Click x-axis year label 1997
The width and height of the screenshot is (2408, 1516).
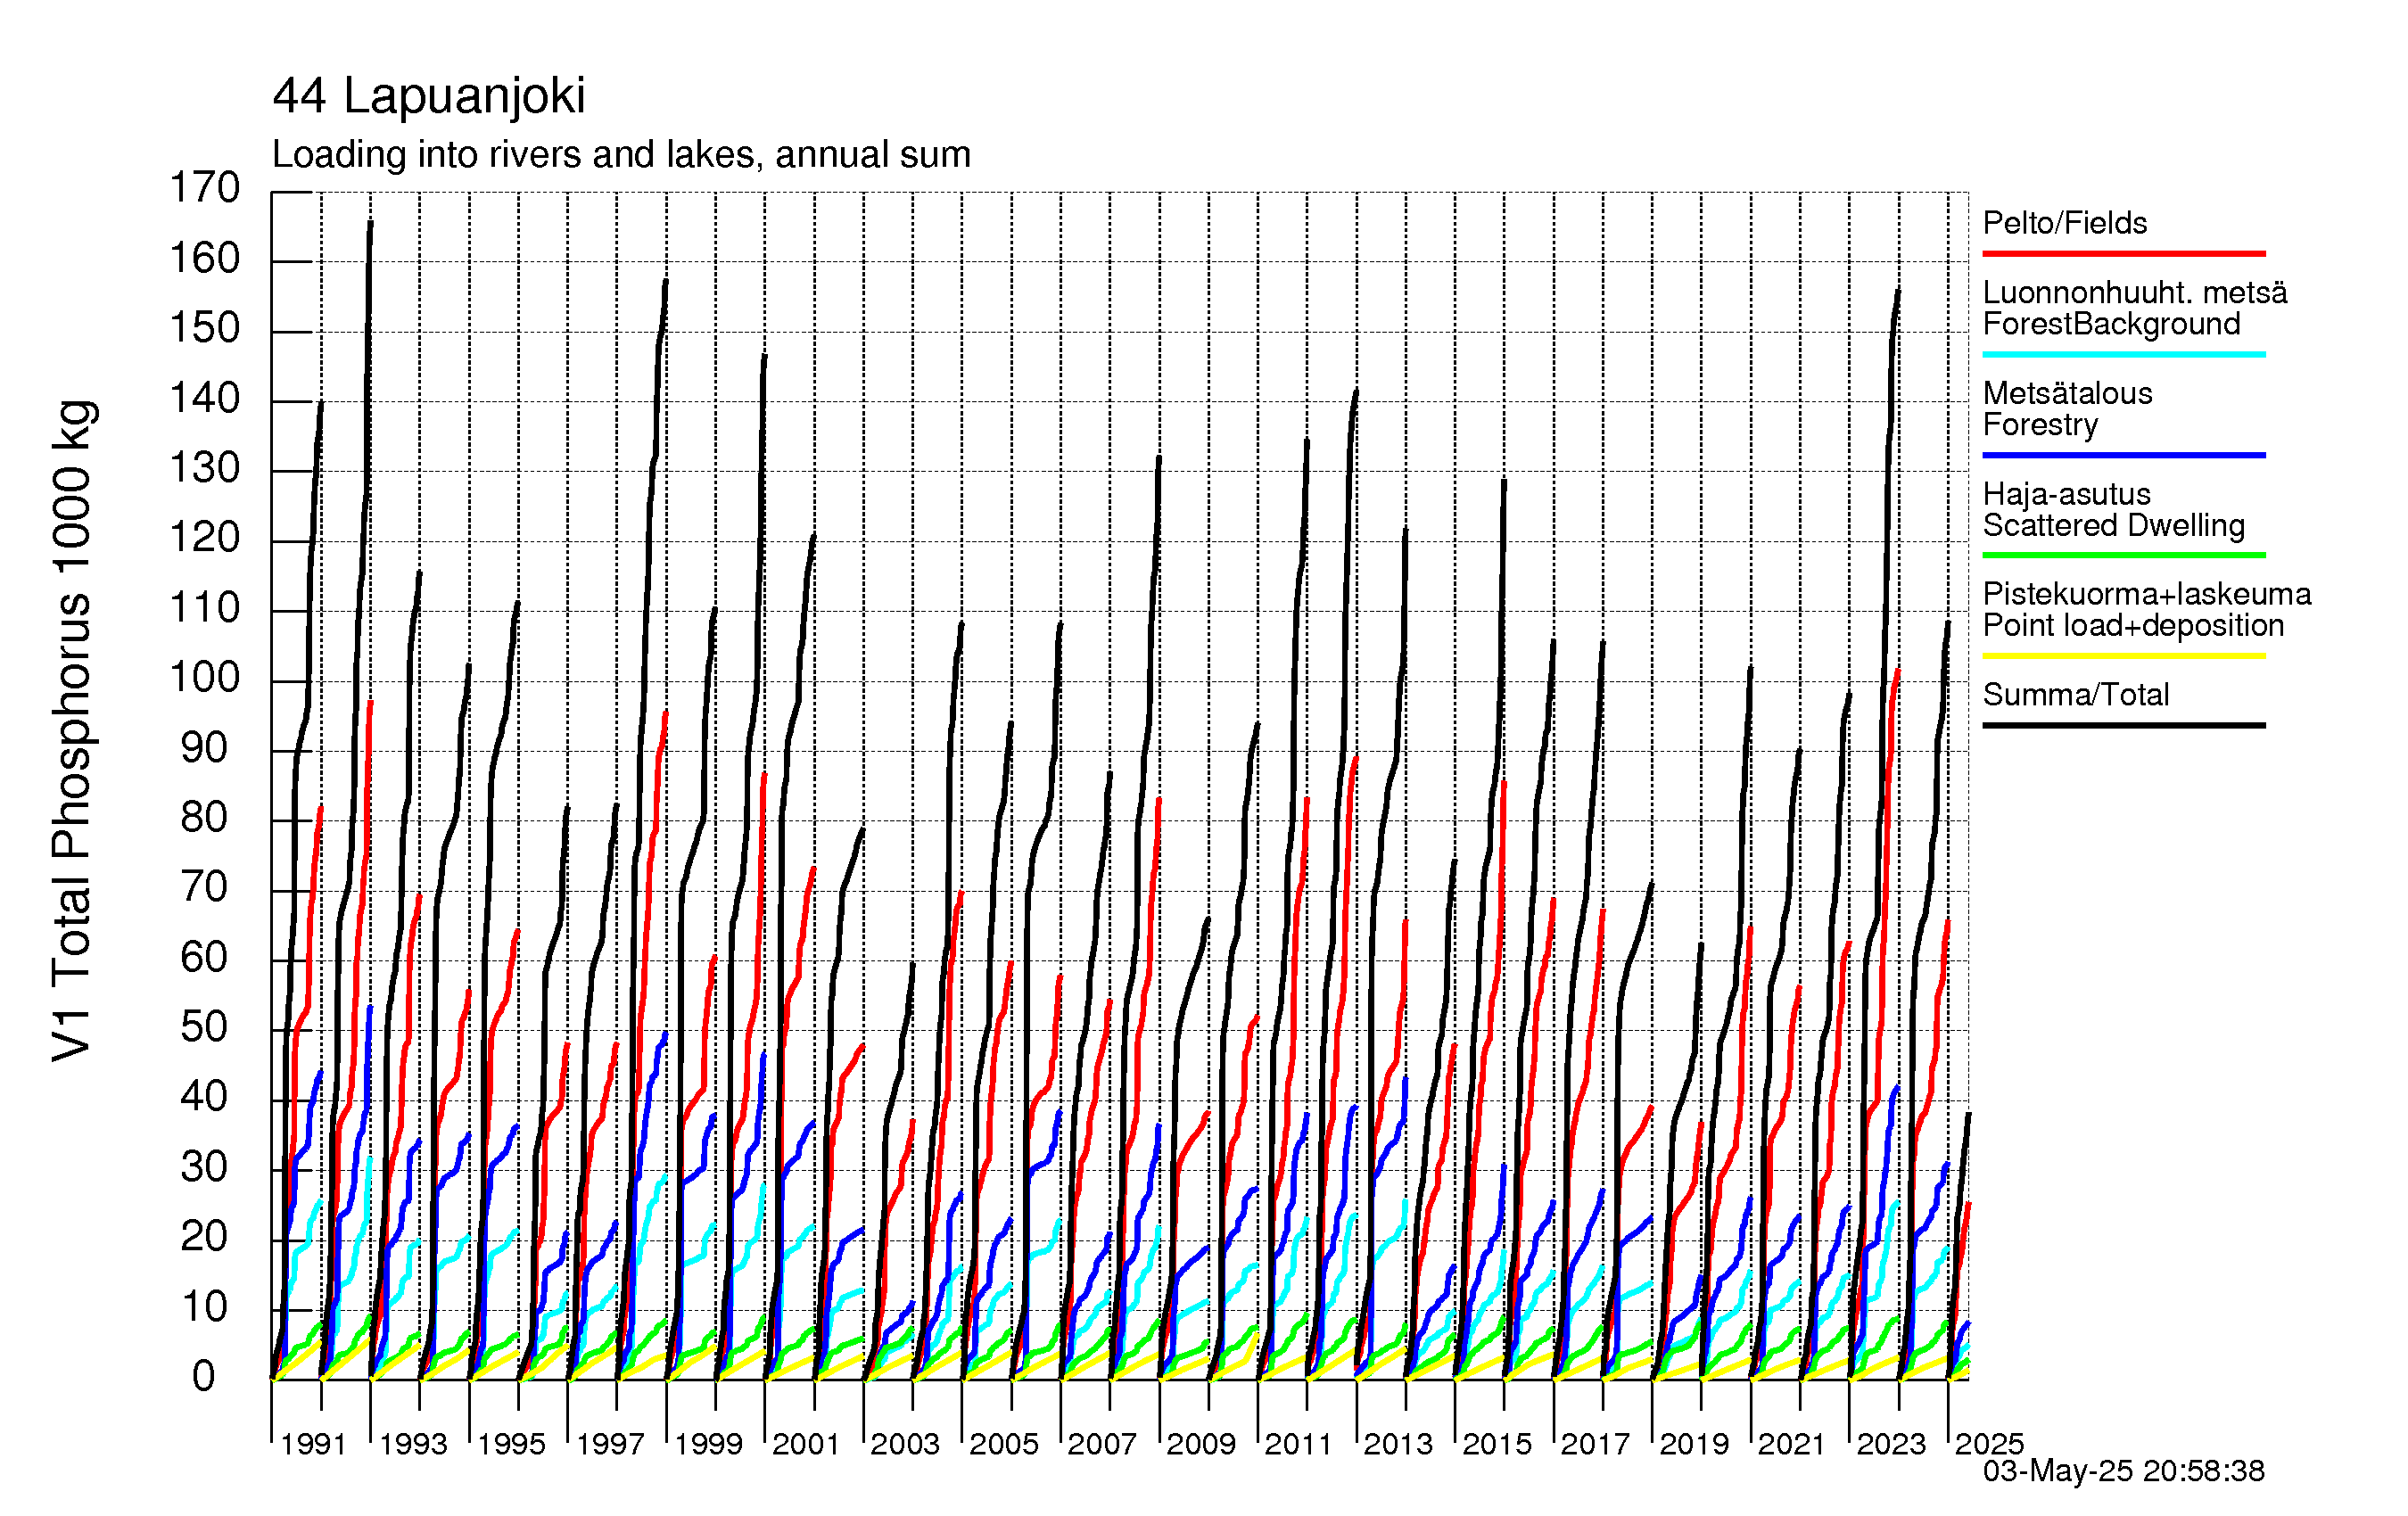click(x=610, y=1444)
